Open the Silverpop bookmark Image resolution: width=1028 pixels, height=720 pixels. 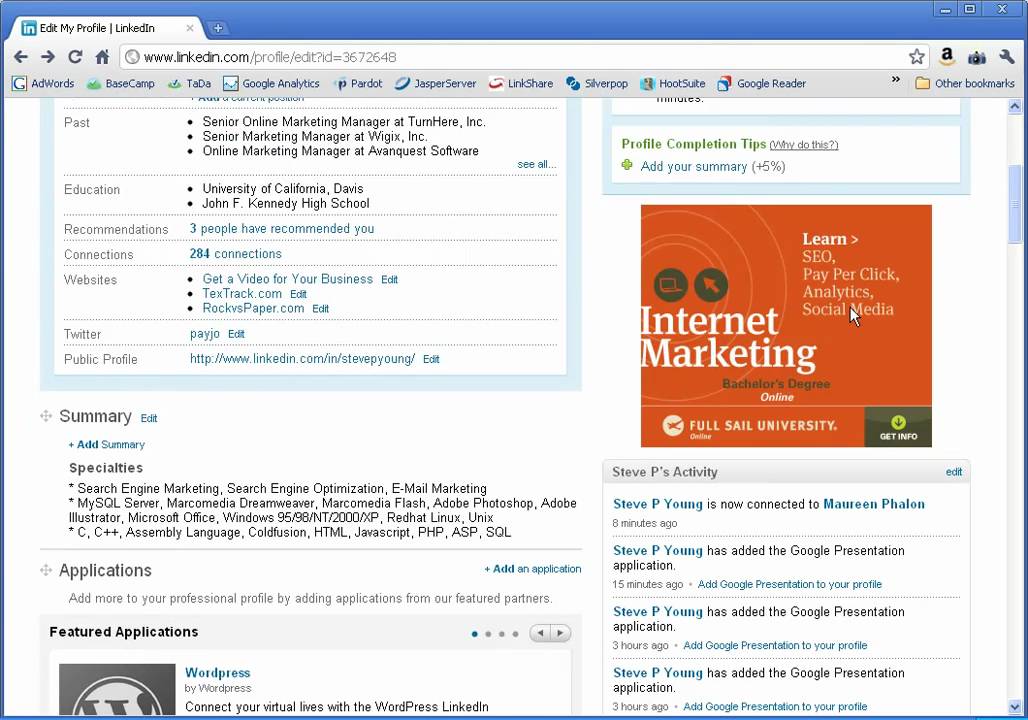[597, 83]
